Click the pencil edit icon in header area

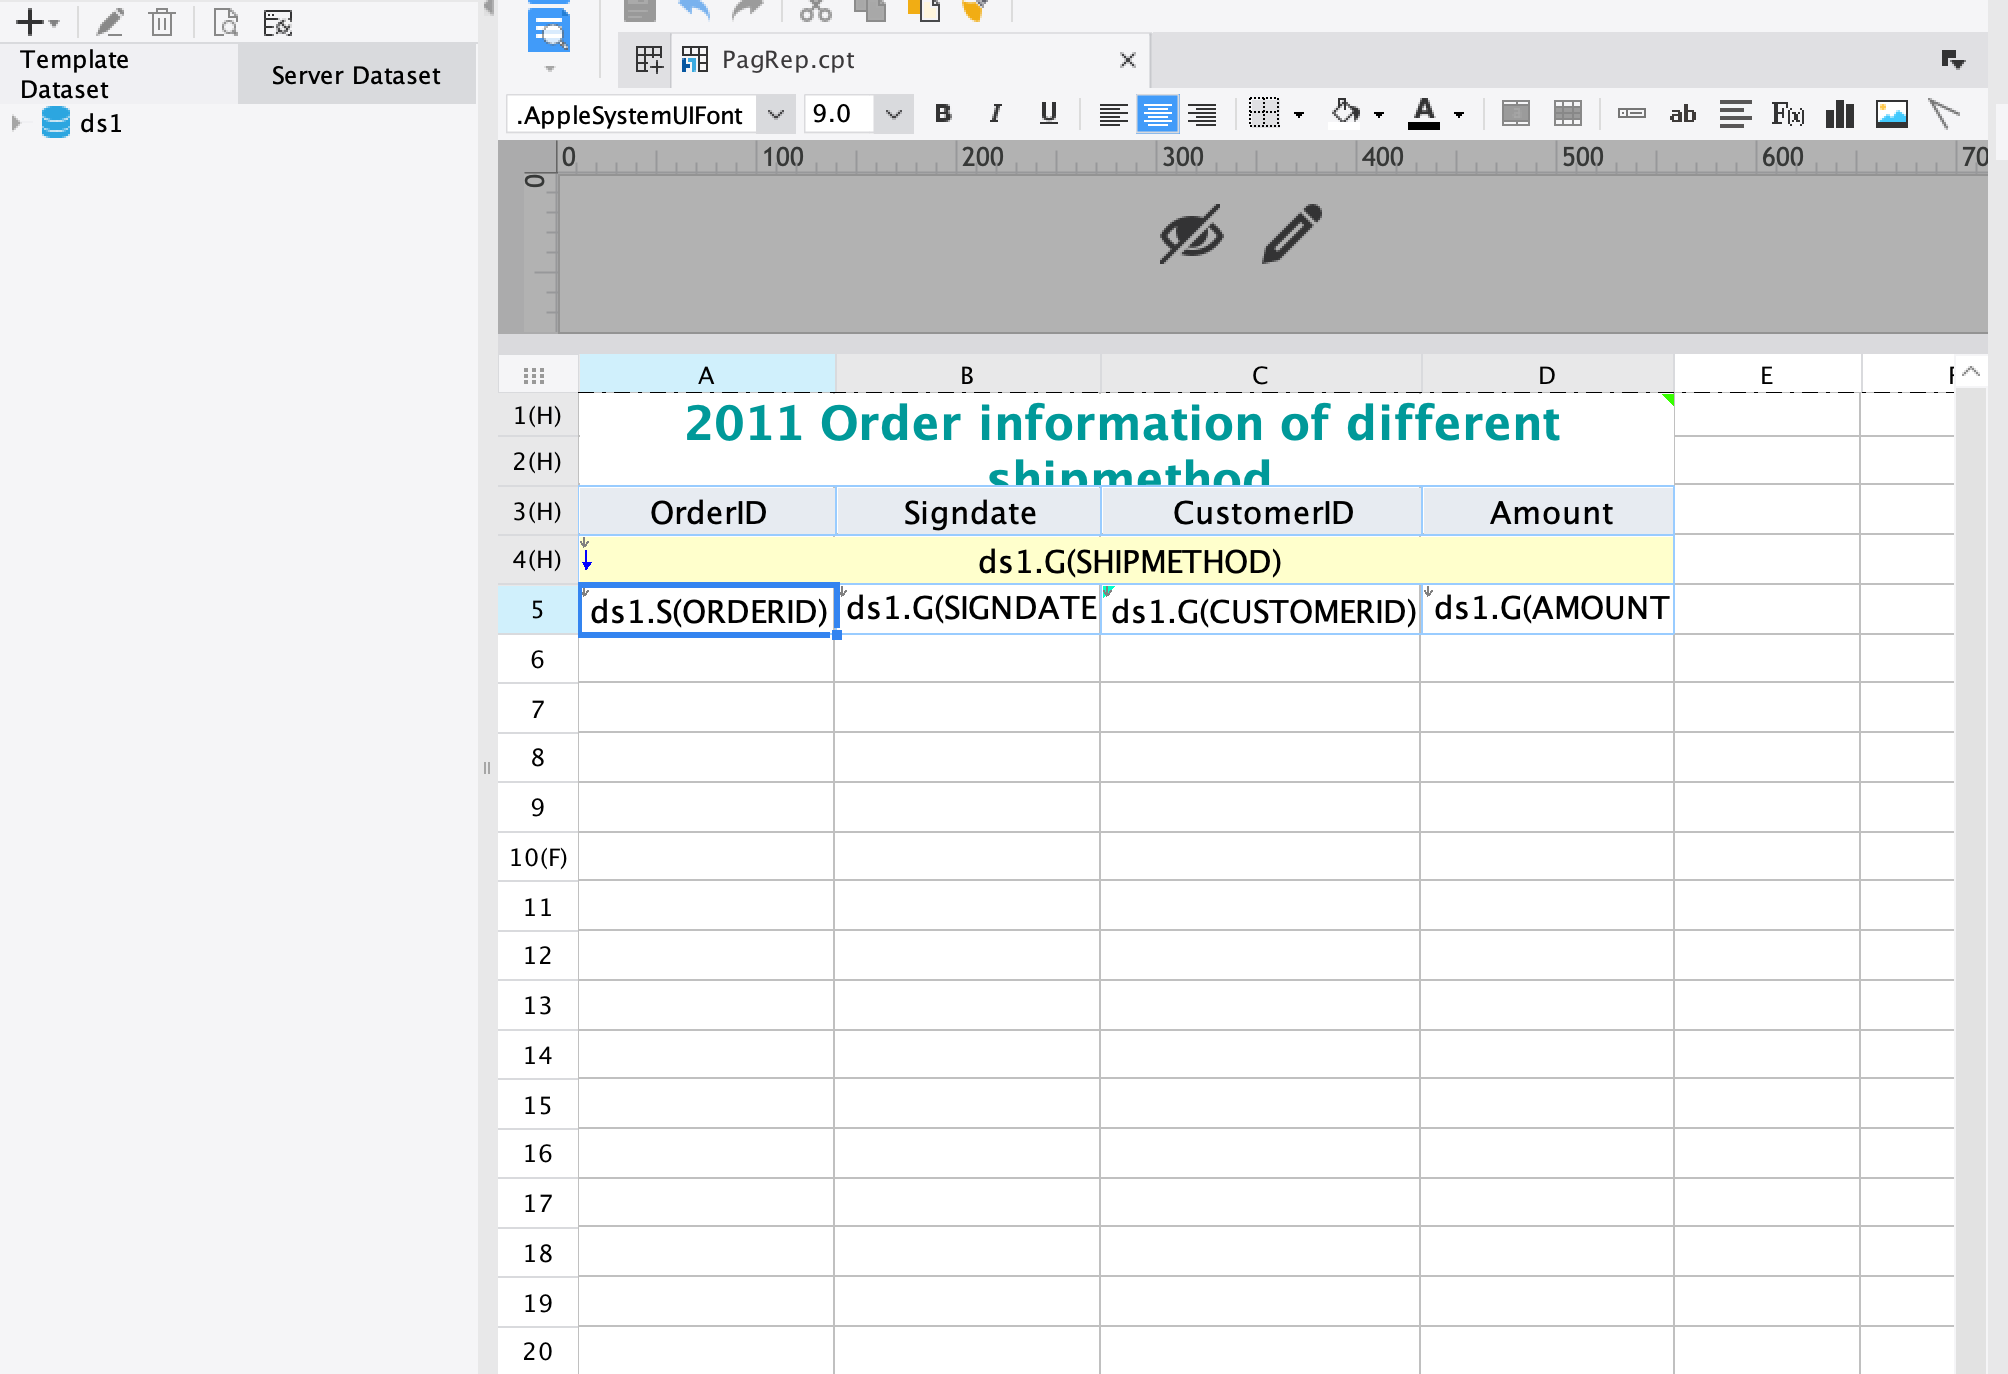(x=1292, y=234)
